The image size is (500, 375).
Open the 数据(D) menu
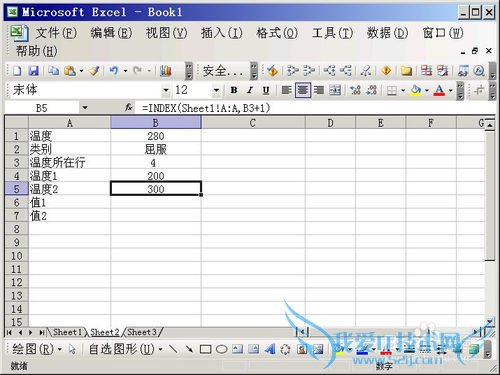coord(387,33)
